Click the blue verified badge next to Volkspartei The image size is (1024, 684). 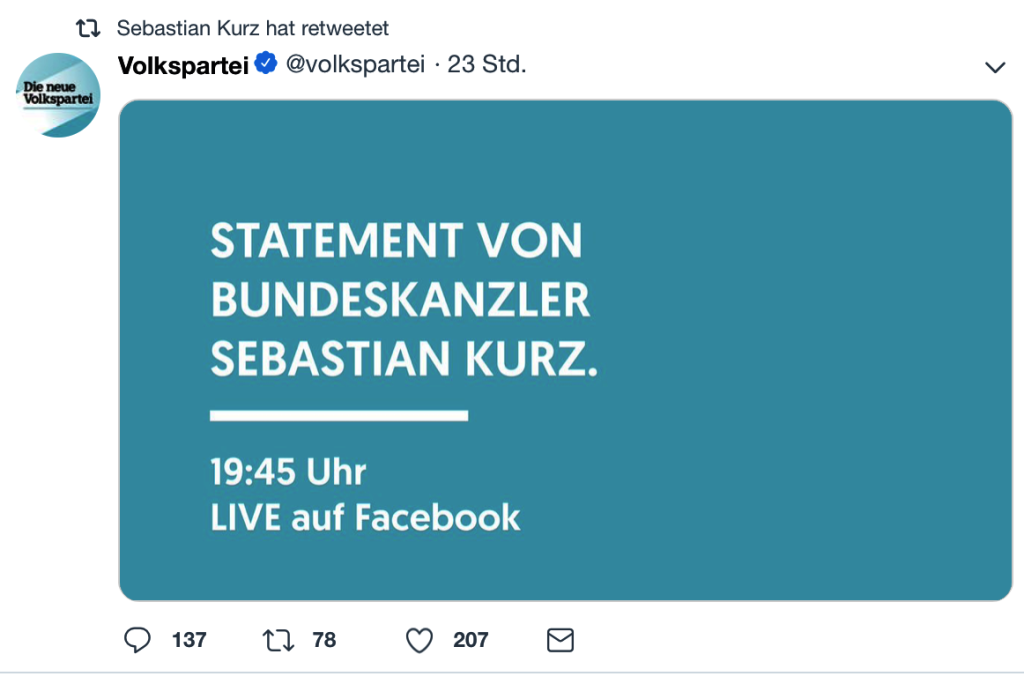(265, 65)
